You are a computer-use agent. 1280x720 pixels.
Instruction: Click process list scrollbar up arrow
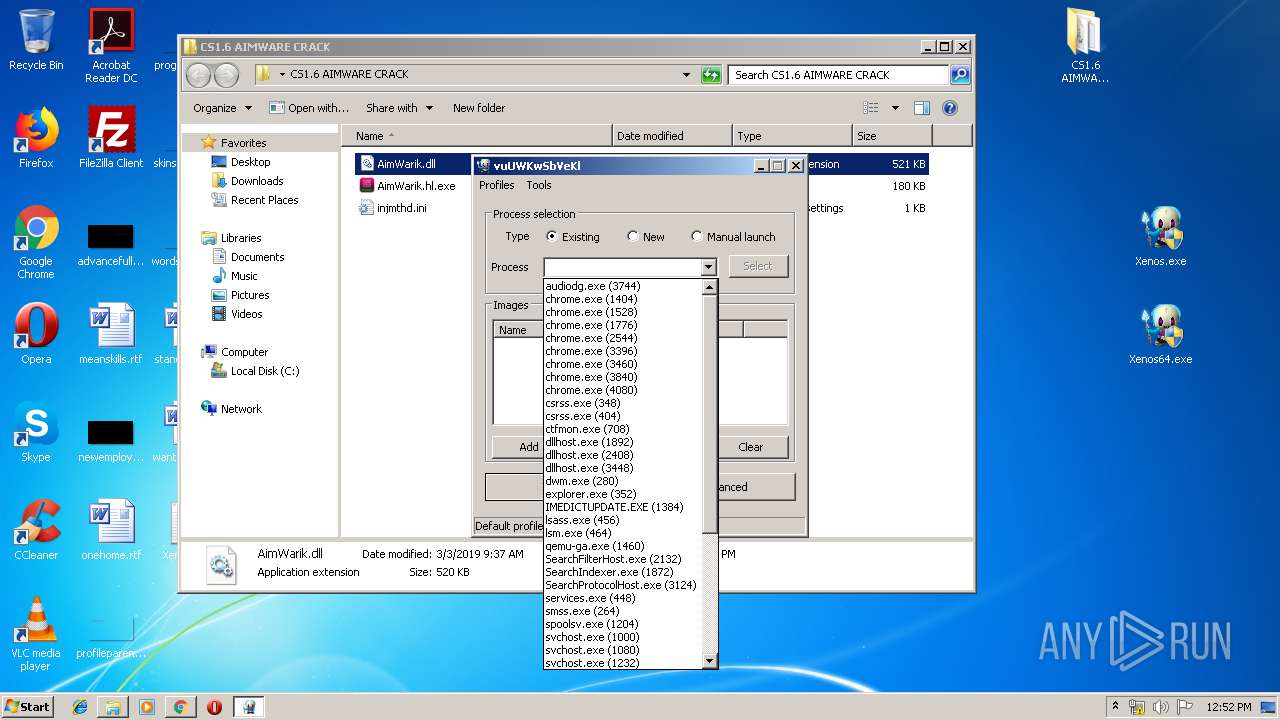coord(710,287)
